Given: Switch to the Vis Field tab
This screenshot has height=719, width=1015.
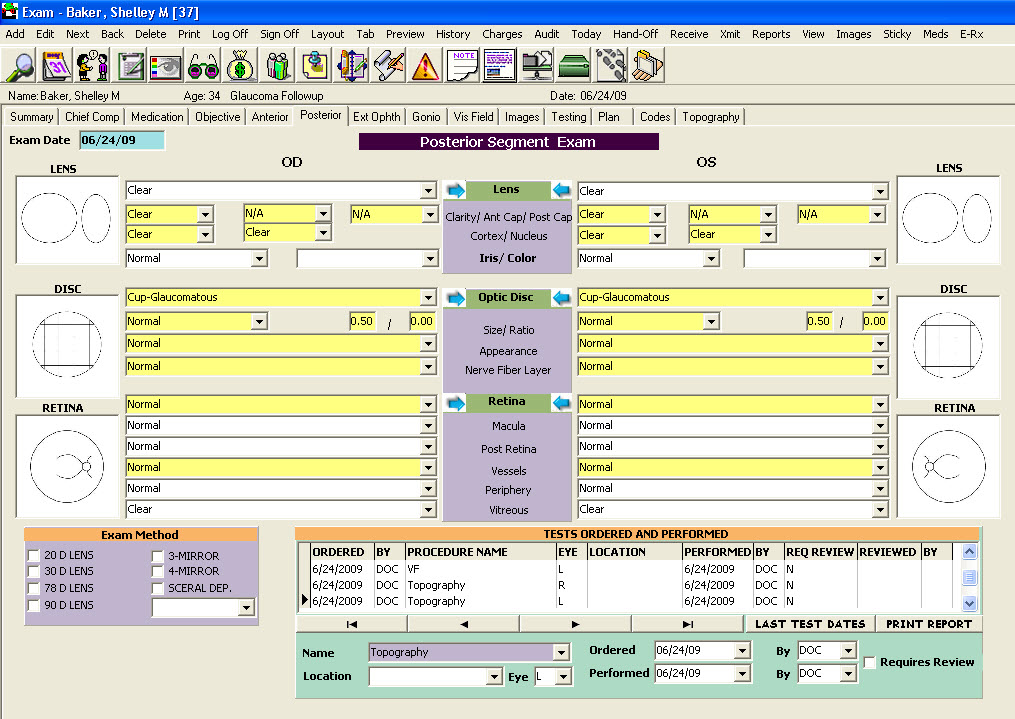Looking at the screenshot, I should [x=473, y=117].
